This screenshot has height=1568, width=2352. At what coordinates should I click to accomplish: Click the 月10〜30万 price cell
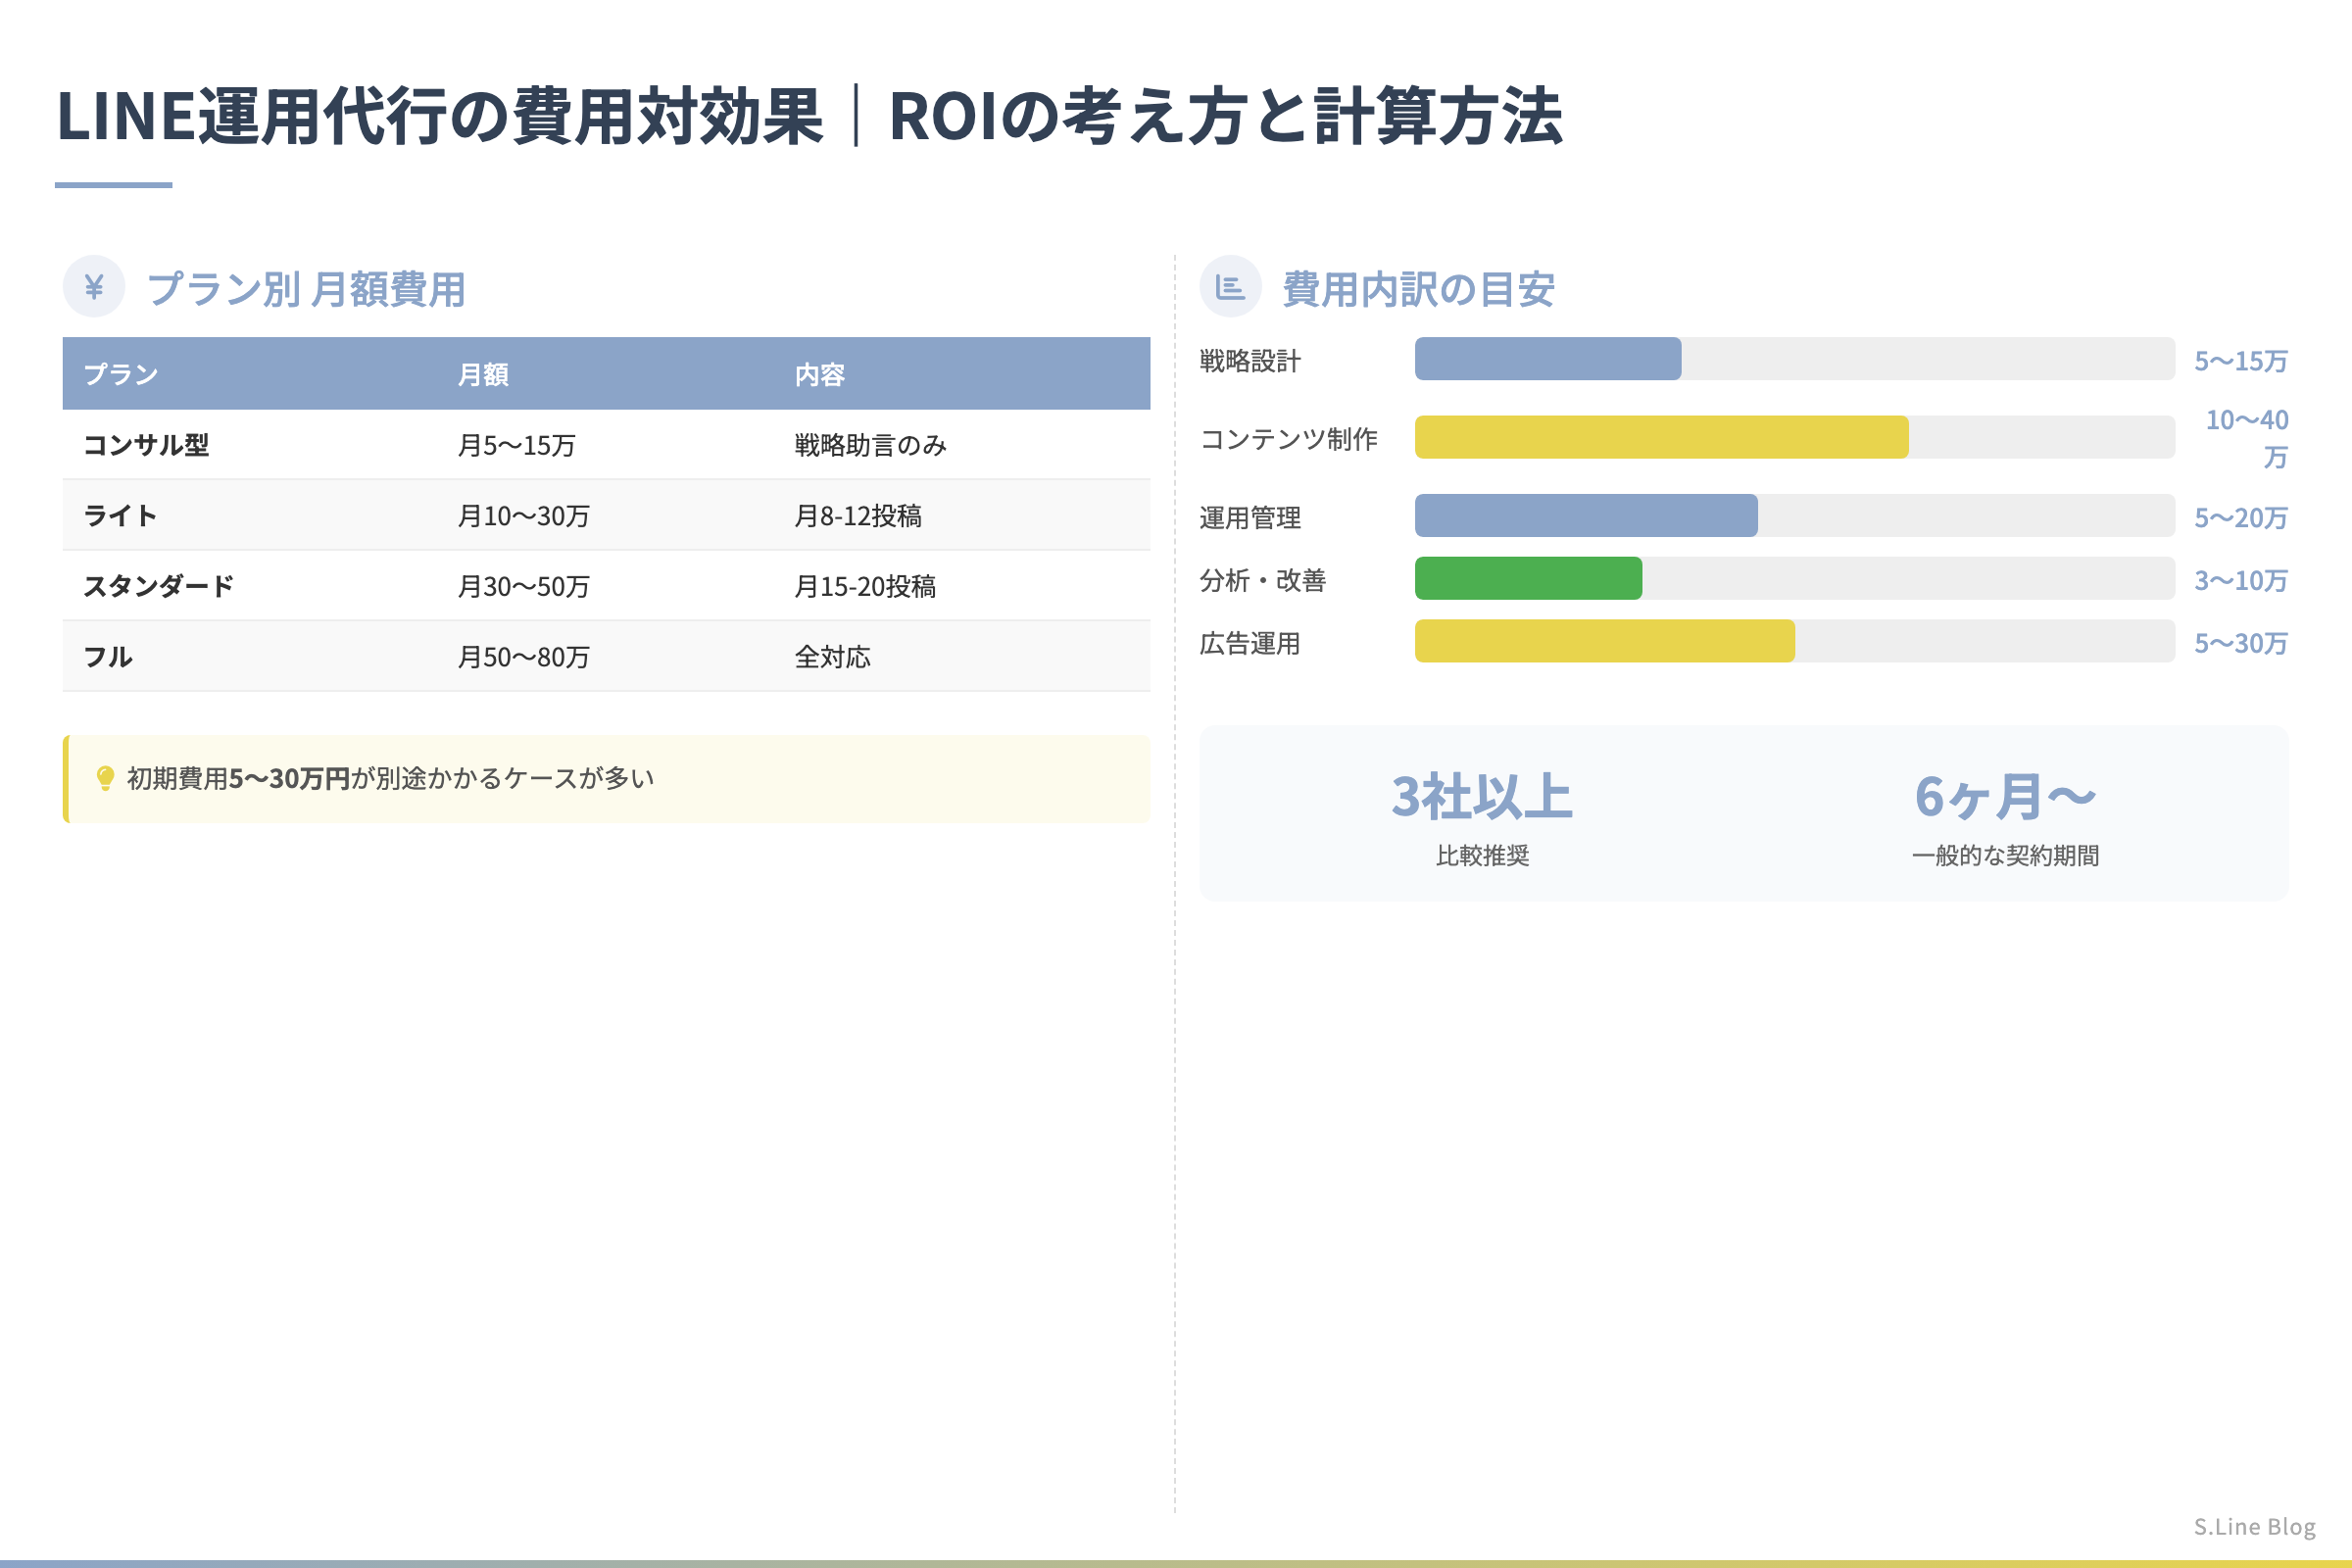click(x=523, y=516)
